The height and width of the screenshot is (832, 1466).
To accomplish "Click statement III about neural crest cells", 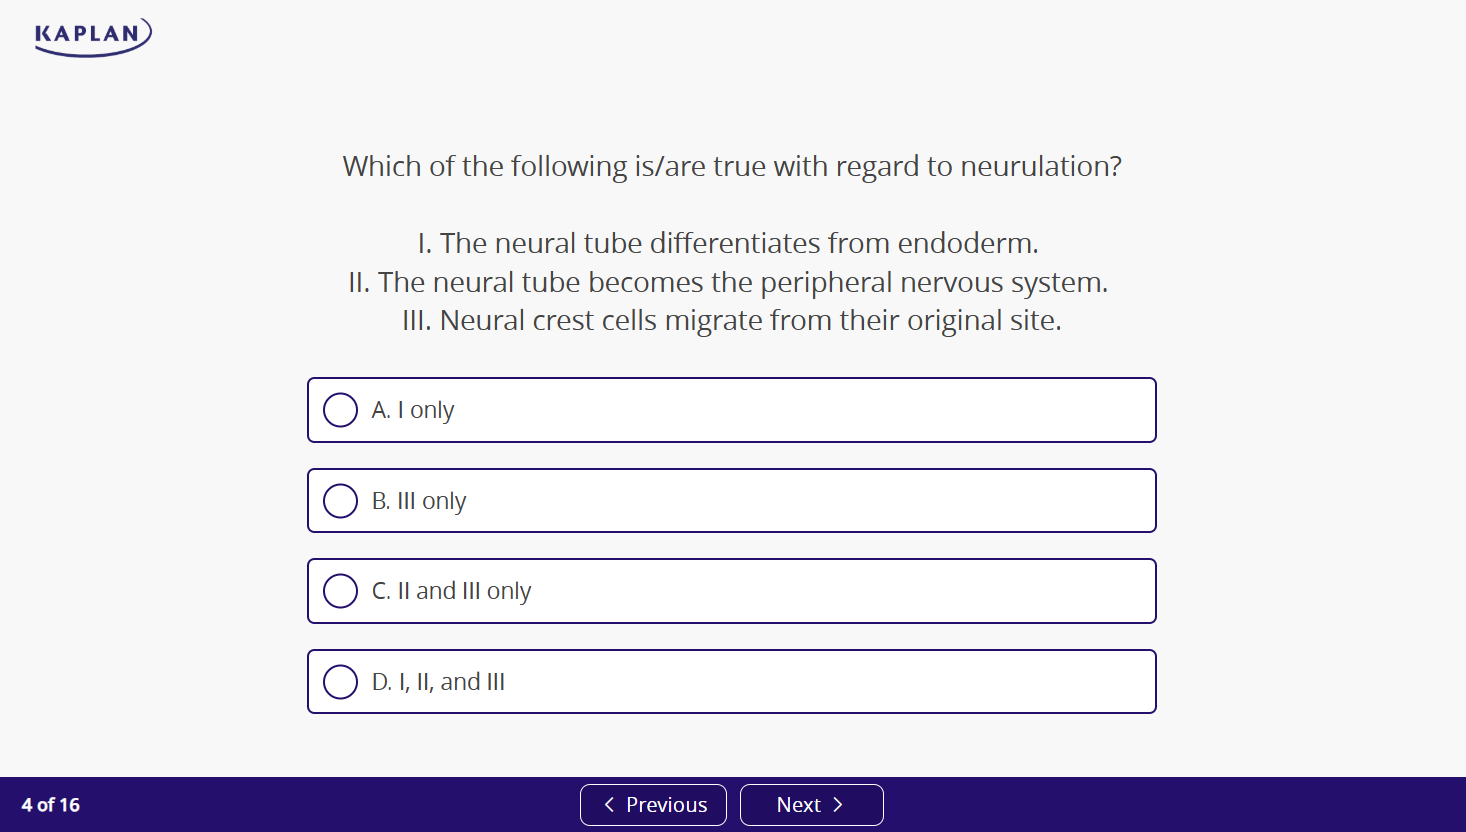I will click(731, 320).
